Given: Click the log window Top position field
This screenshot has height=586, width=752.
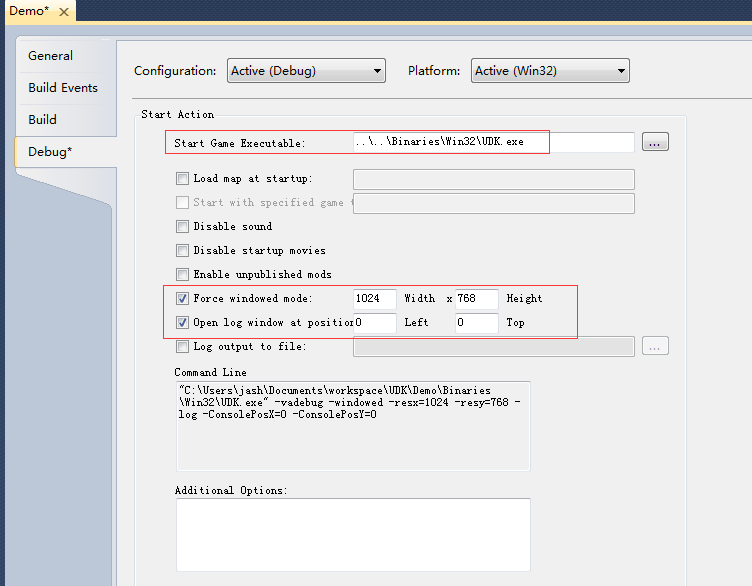Looking at the screenshot, I should pyautogui.click(x=477, y=323).
